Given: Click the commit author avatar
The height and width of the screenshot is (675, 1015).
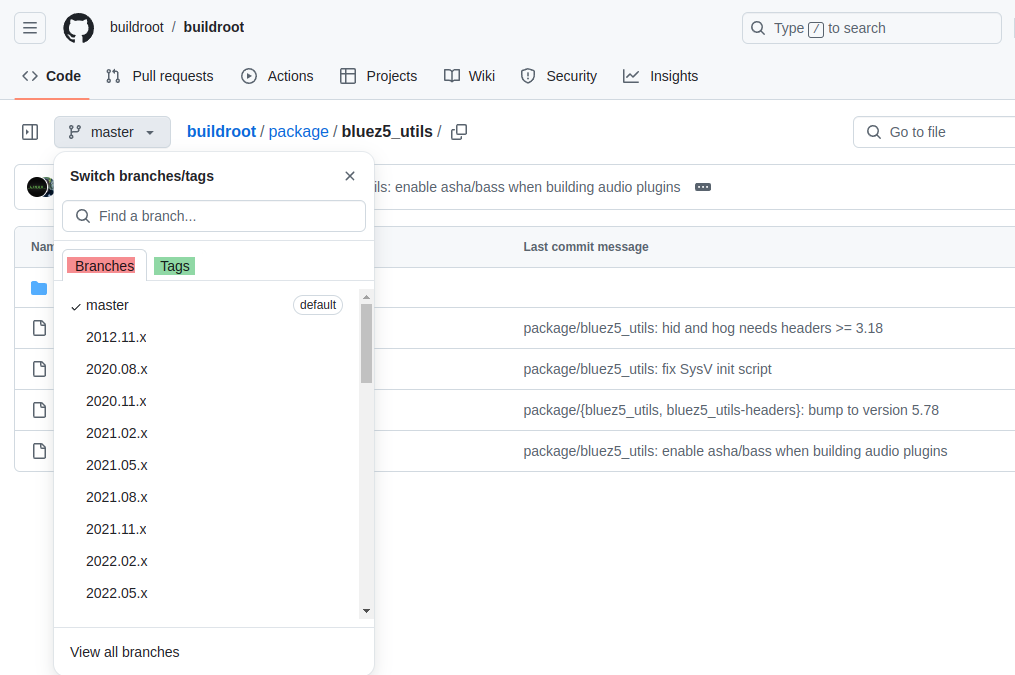Looking at the screenshot, I should click(38, 187).
